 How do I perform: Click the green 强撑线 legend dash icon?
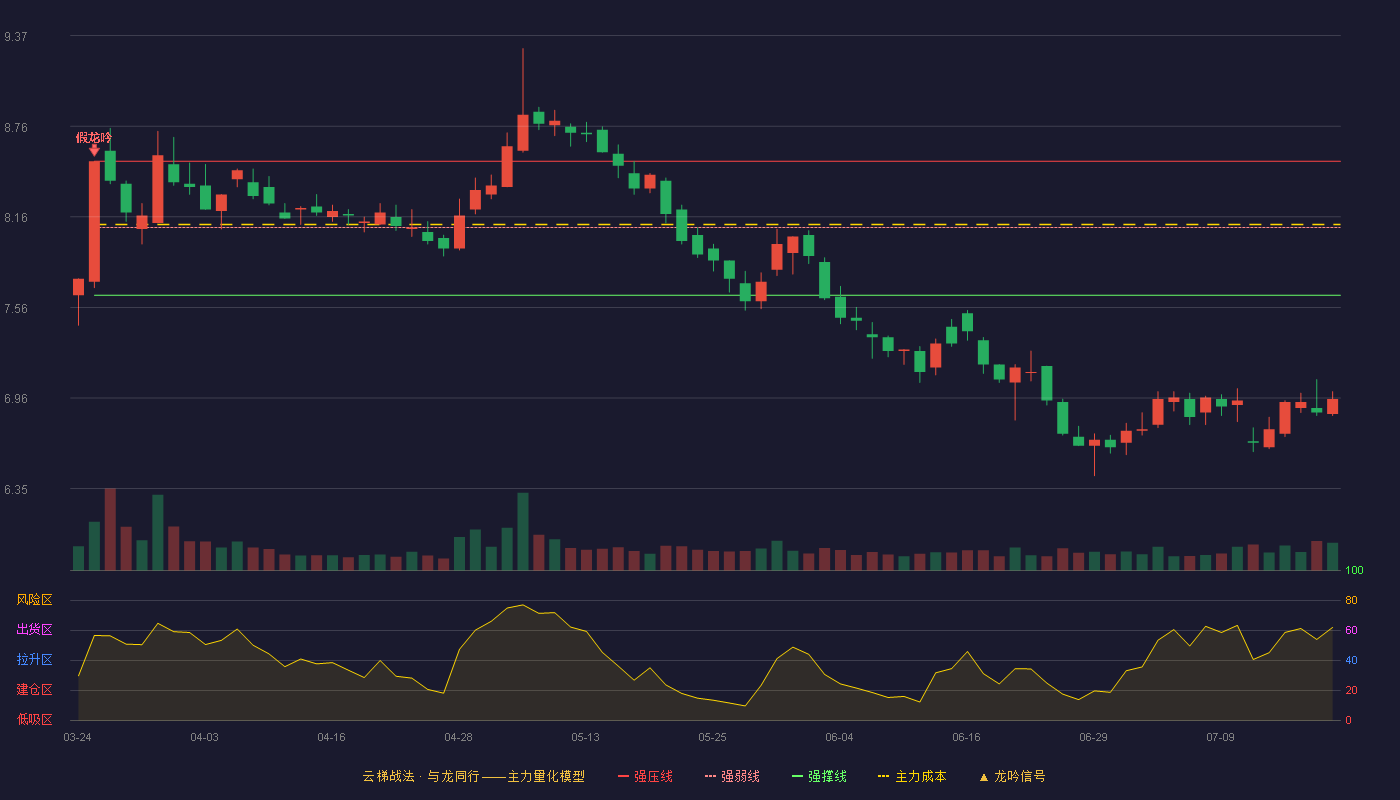tap(797, 776)
